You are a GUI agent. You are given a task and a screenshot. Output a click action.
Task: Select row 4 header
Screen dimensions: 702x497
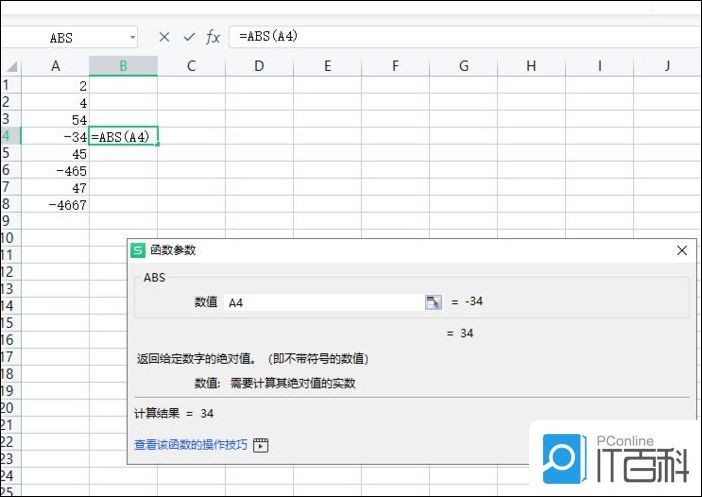11,136
